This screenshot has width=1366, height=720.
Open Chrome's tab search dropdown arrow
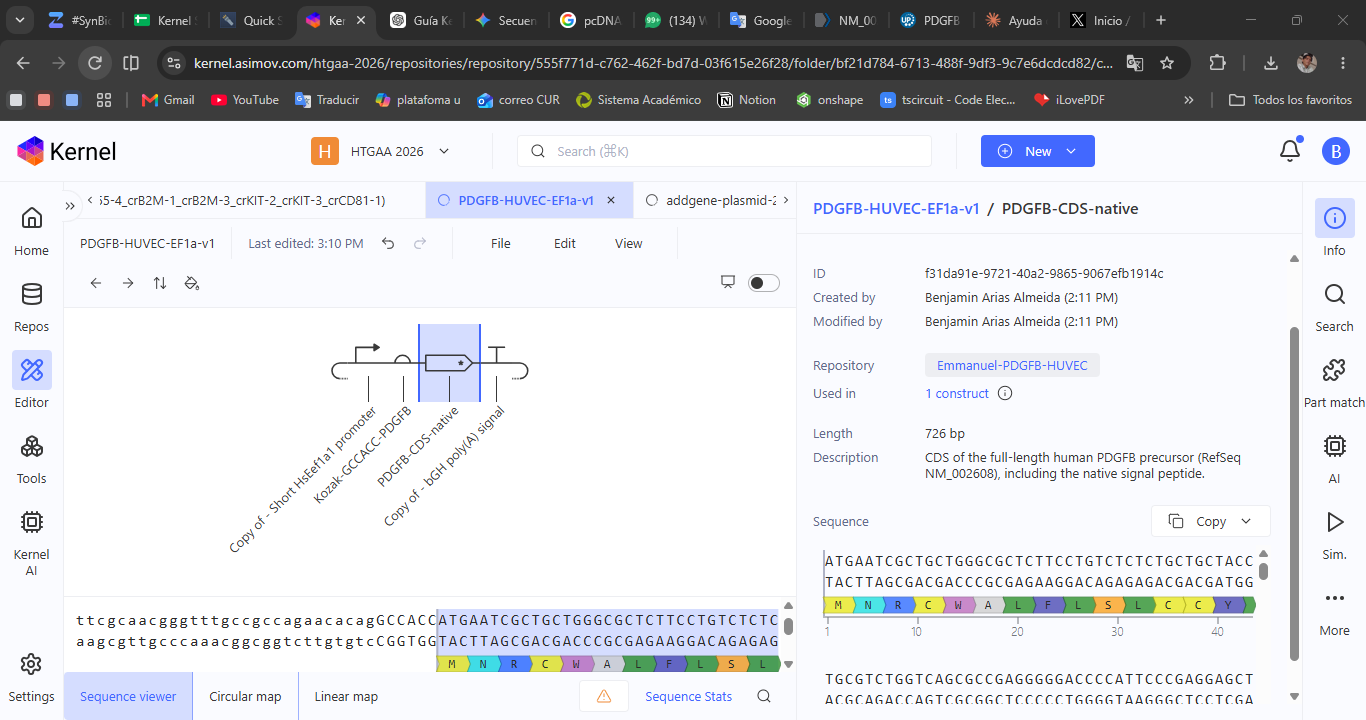(x=22, y=20)
